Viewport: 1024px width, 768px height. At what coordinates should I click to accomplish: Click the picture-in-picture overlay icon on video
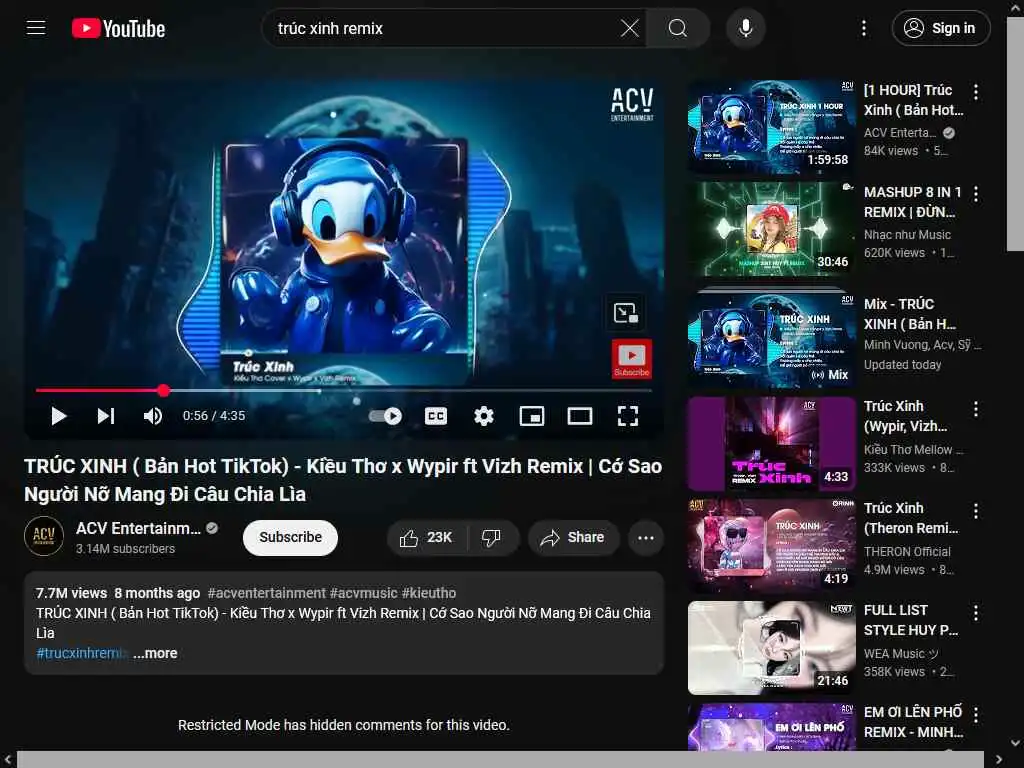click(626, 313)
